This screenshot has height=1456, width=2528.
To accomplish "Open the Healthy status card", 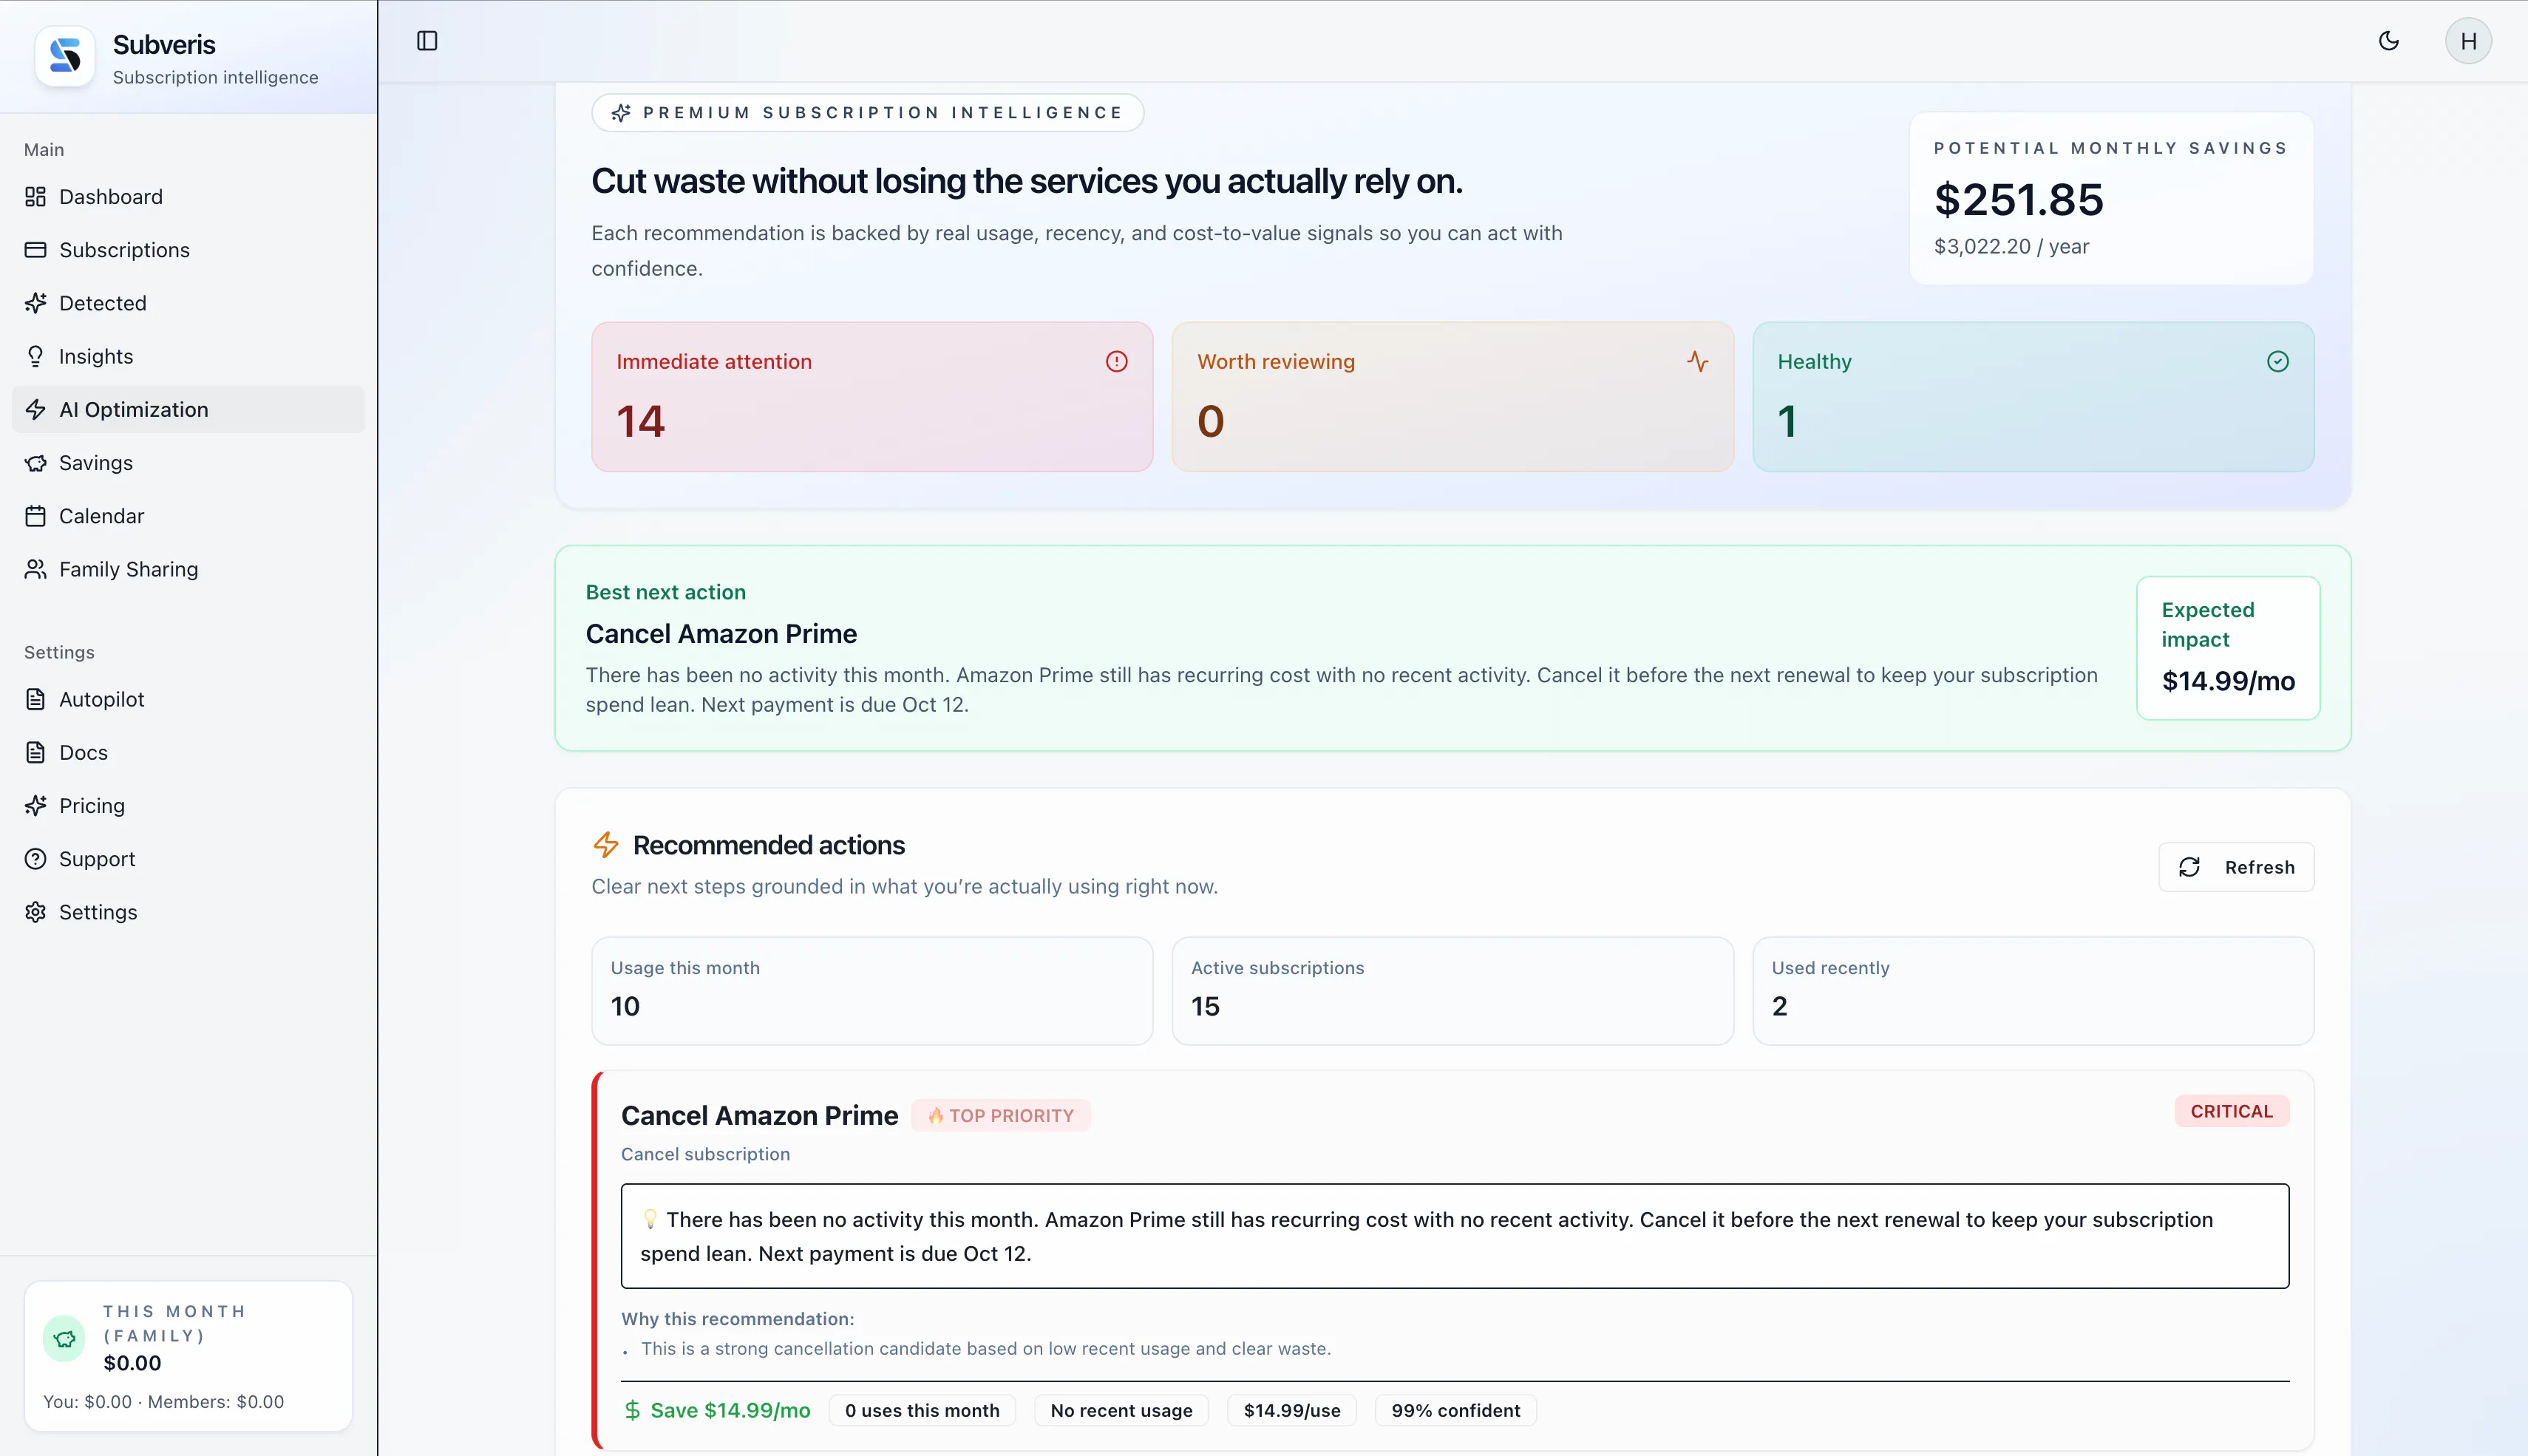I will tap(2033, 396).
